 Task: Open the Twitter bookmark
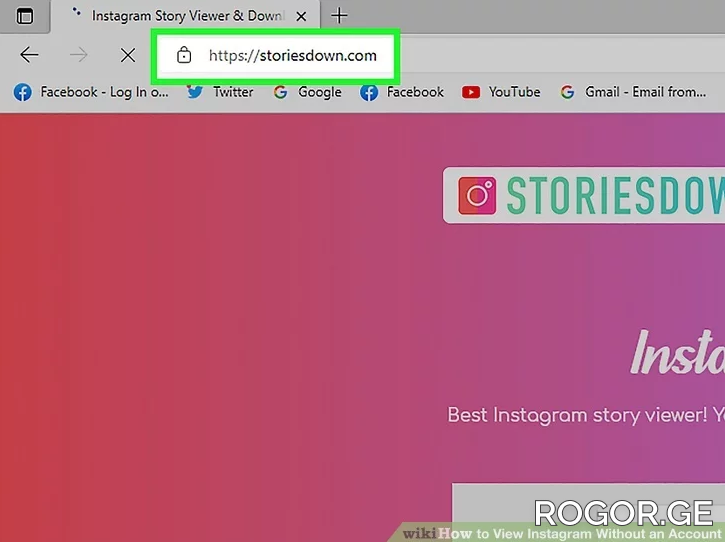pos(221,92)
